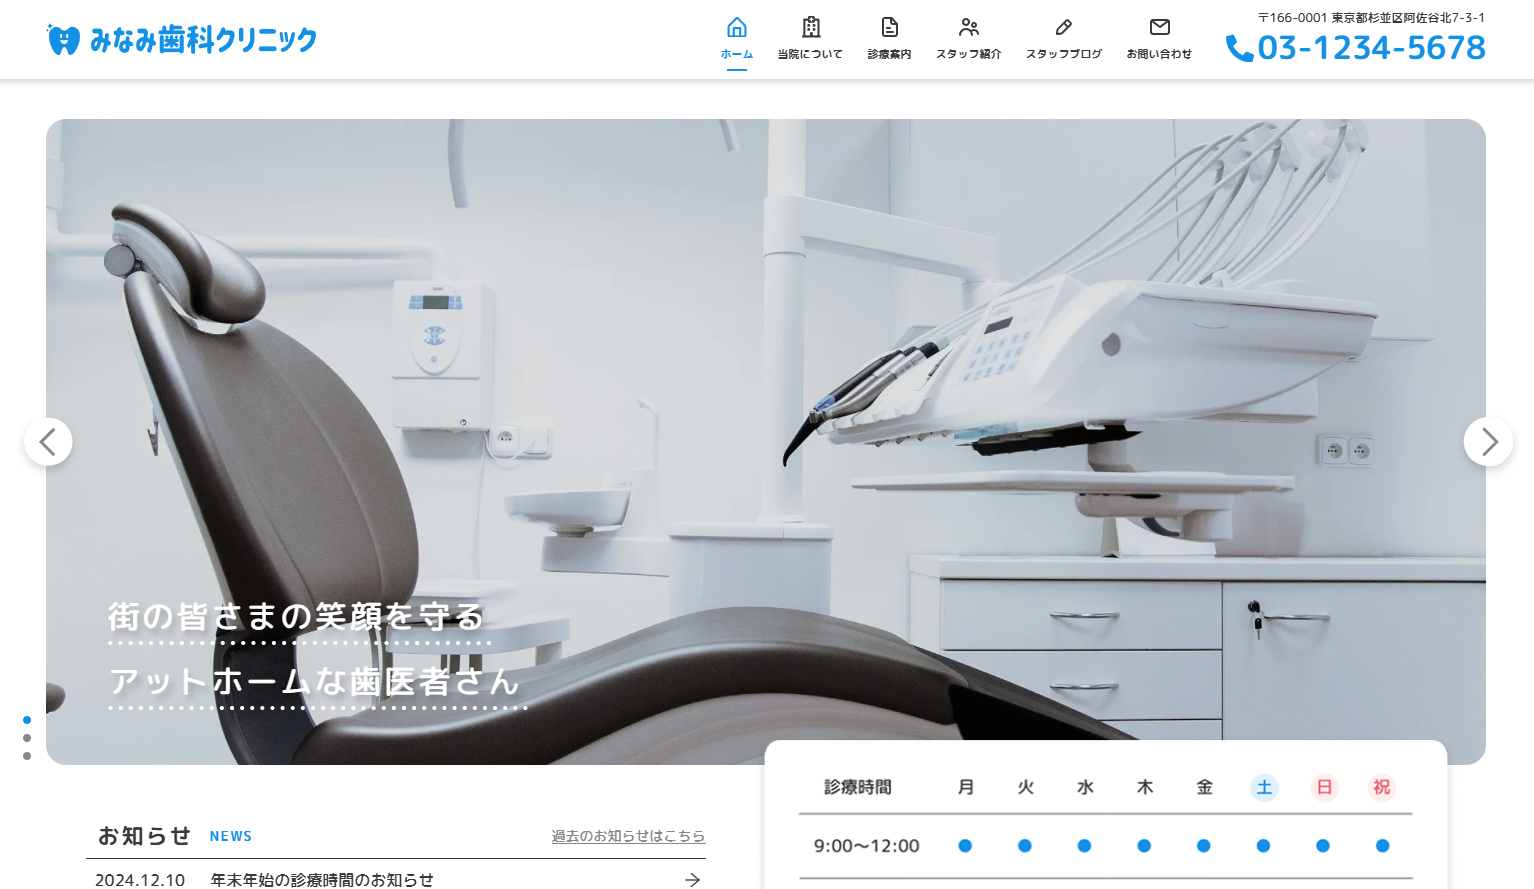
Task: Advance to next slide with right chevron
Action: (x=1488, y=441)
